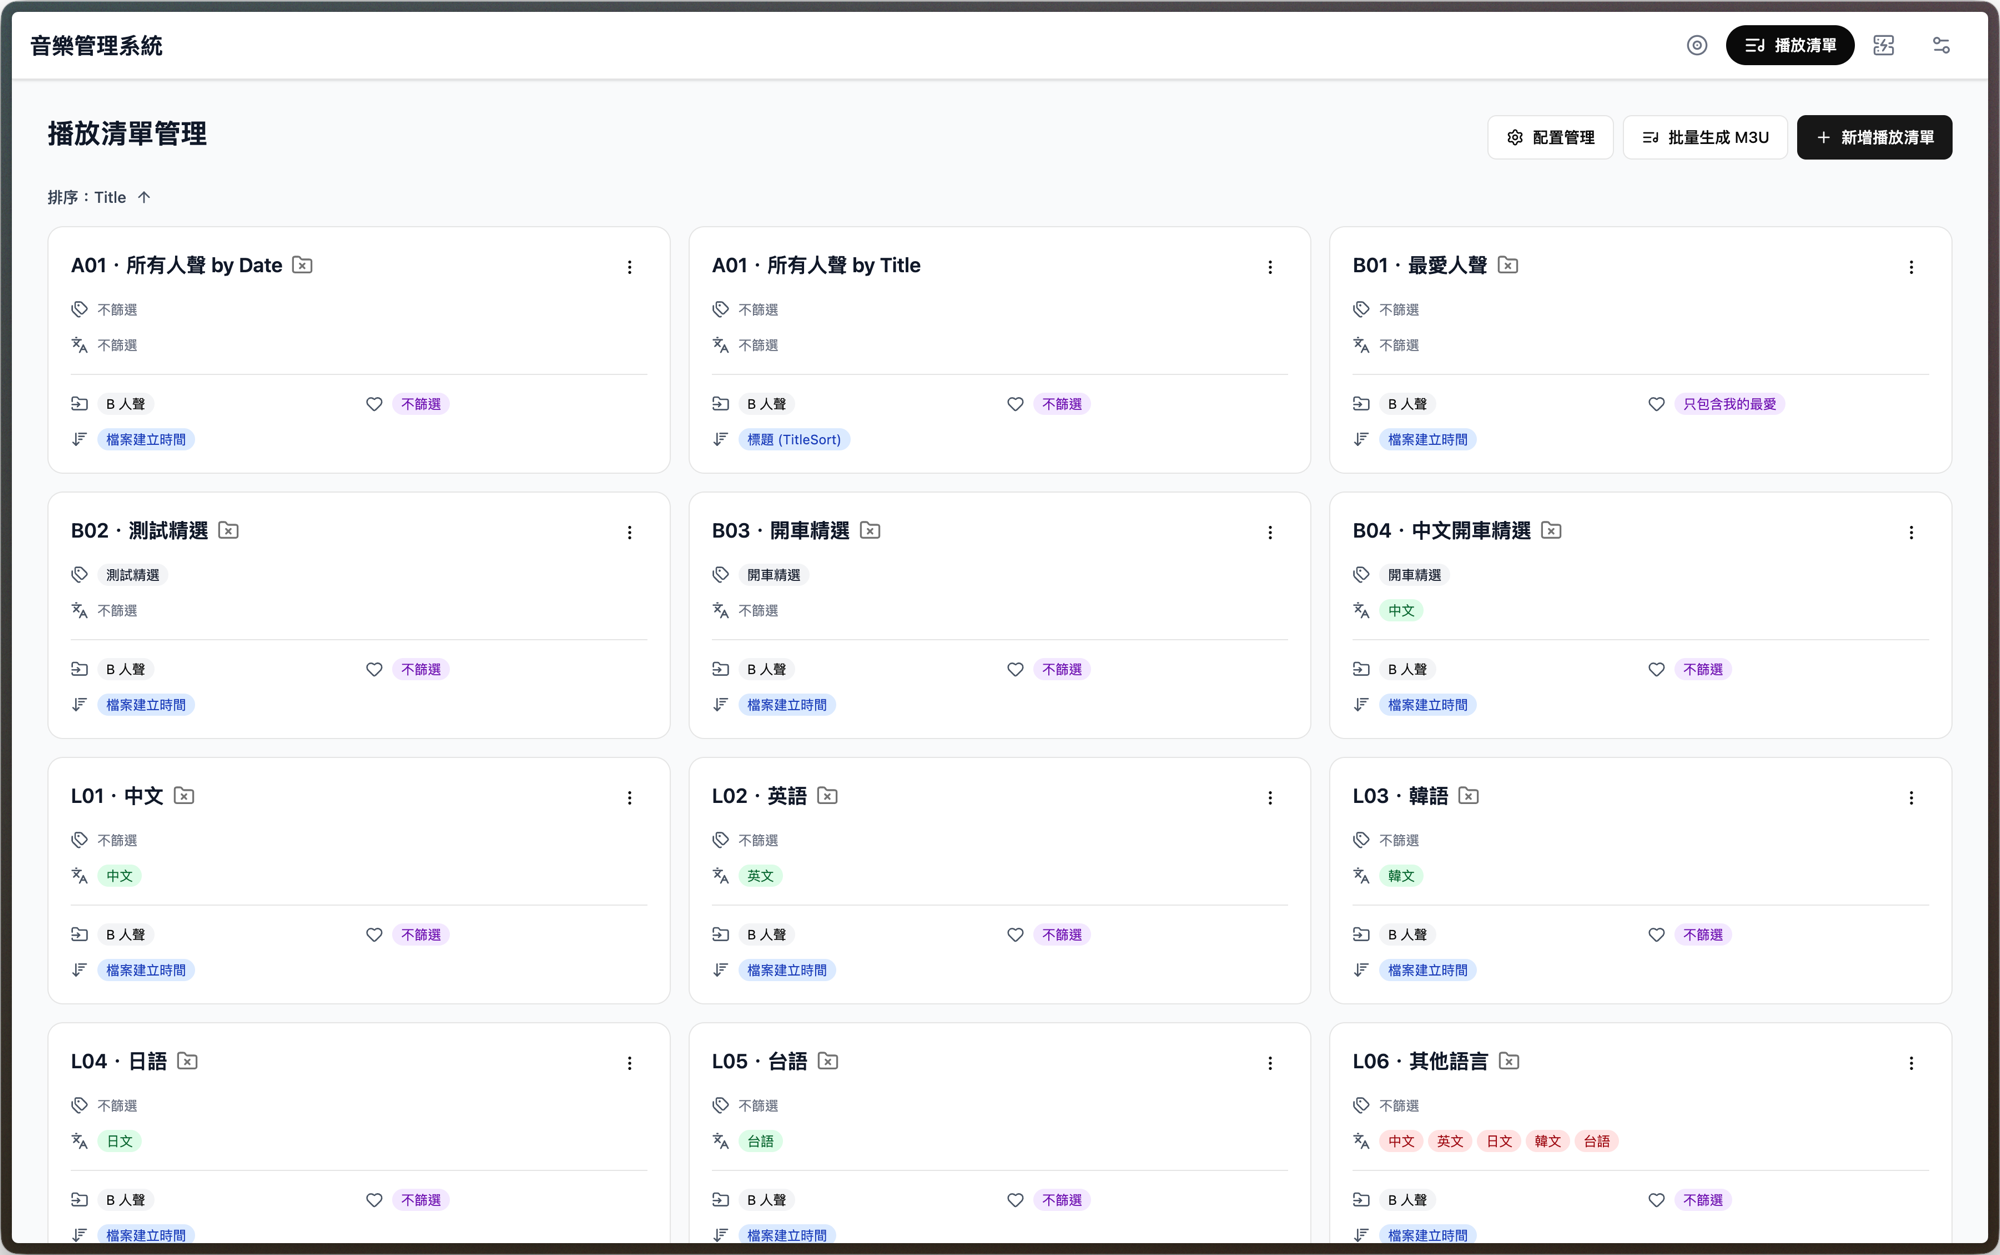Screen dimensions: 2000x1255
Task: Click the heart icon in L03 韓語 card
Action: (1656, 934)
